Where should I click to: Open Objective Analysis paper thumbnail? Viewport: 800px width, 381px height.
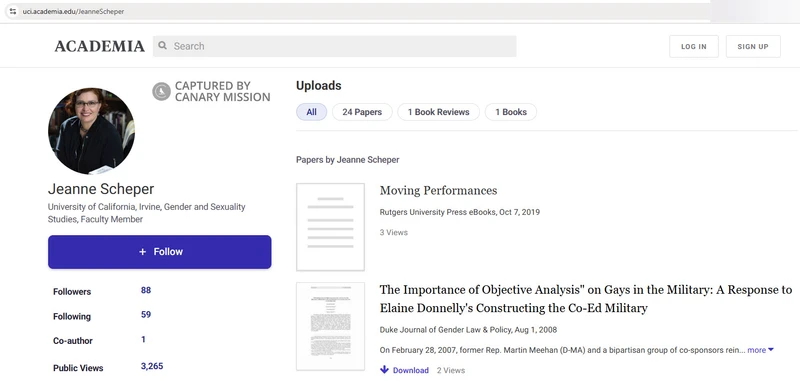pos(330,326)
